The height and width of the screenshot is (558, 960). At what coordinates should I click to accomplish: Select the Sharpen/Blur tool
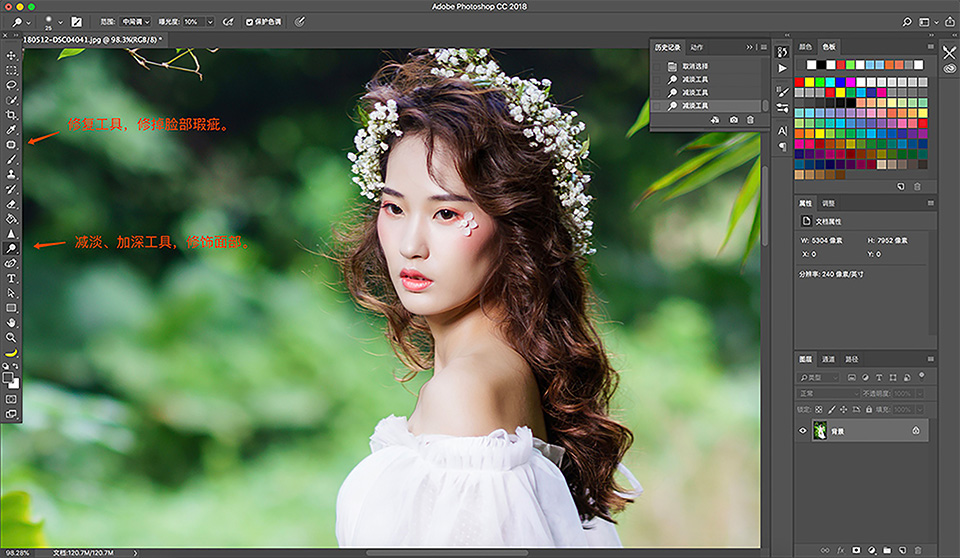point(11,233)
